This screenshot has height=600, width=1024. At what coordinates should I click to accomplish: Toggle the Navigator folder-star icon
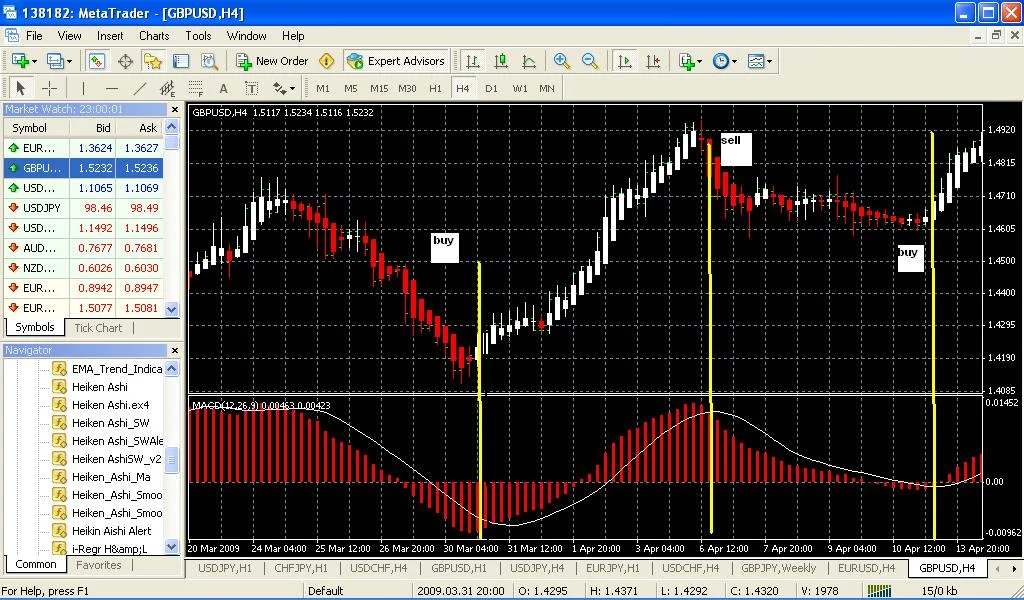pos(153,61)
